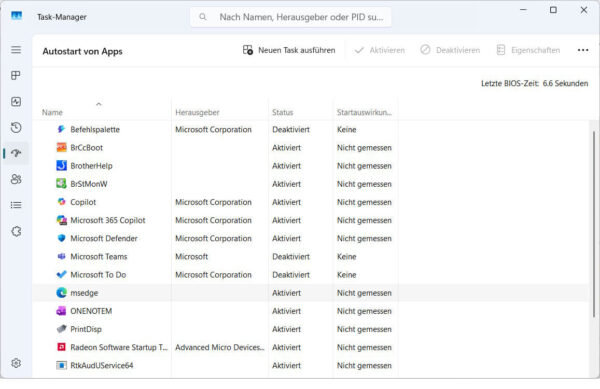Image resolution: width=600 pixels, height=389 pixels.
Task: Click PrintDisp app icon
Action: pyautogui.click(x=61, y=329)
